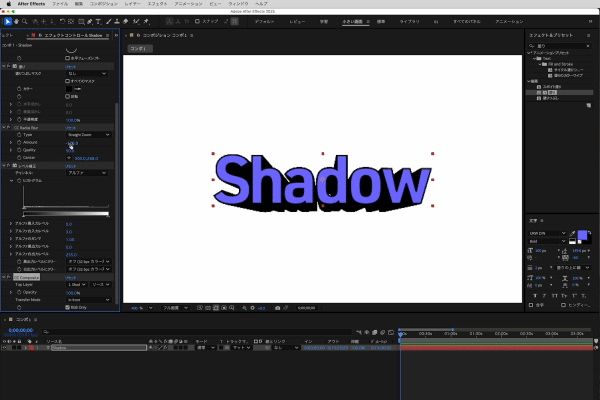
Task: Select the Pen tool
Action: 90,21
